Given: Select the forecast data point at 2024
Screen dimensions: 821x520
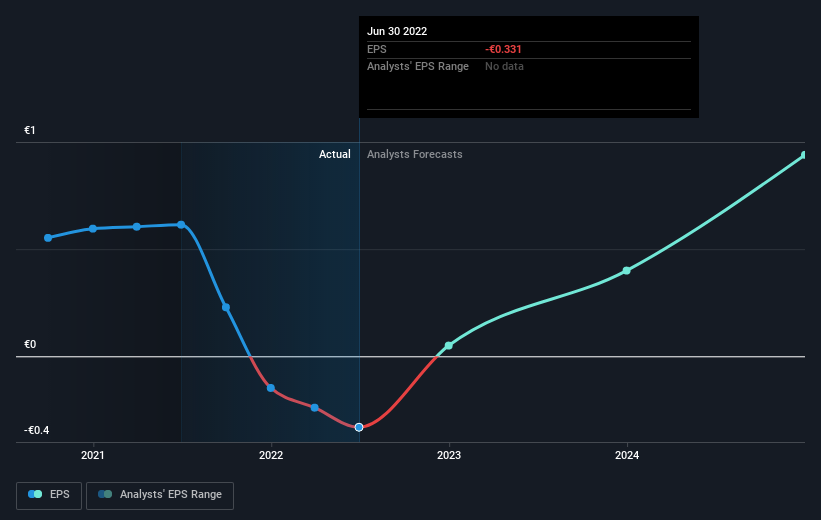Looking at the screenshot, I should click(x=627, y=271).
